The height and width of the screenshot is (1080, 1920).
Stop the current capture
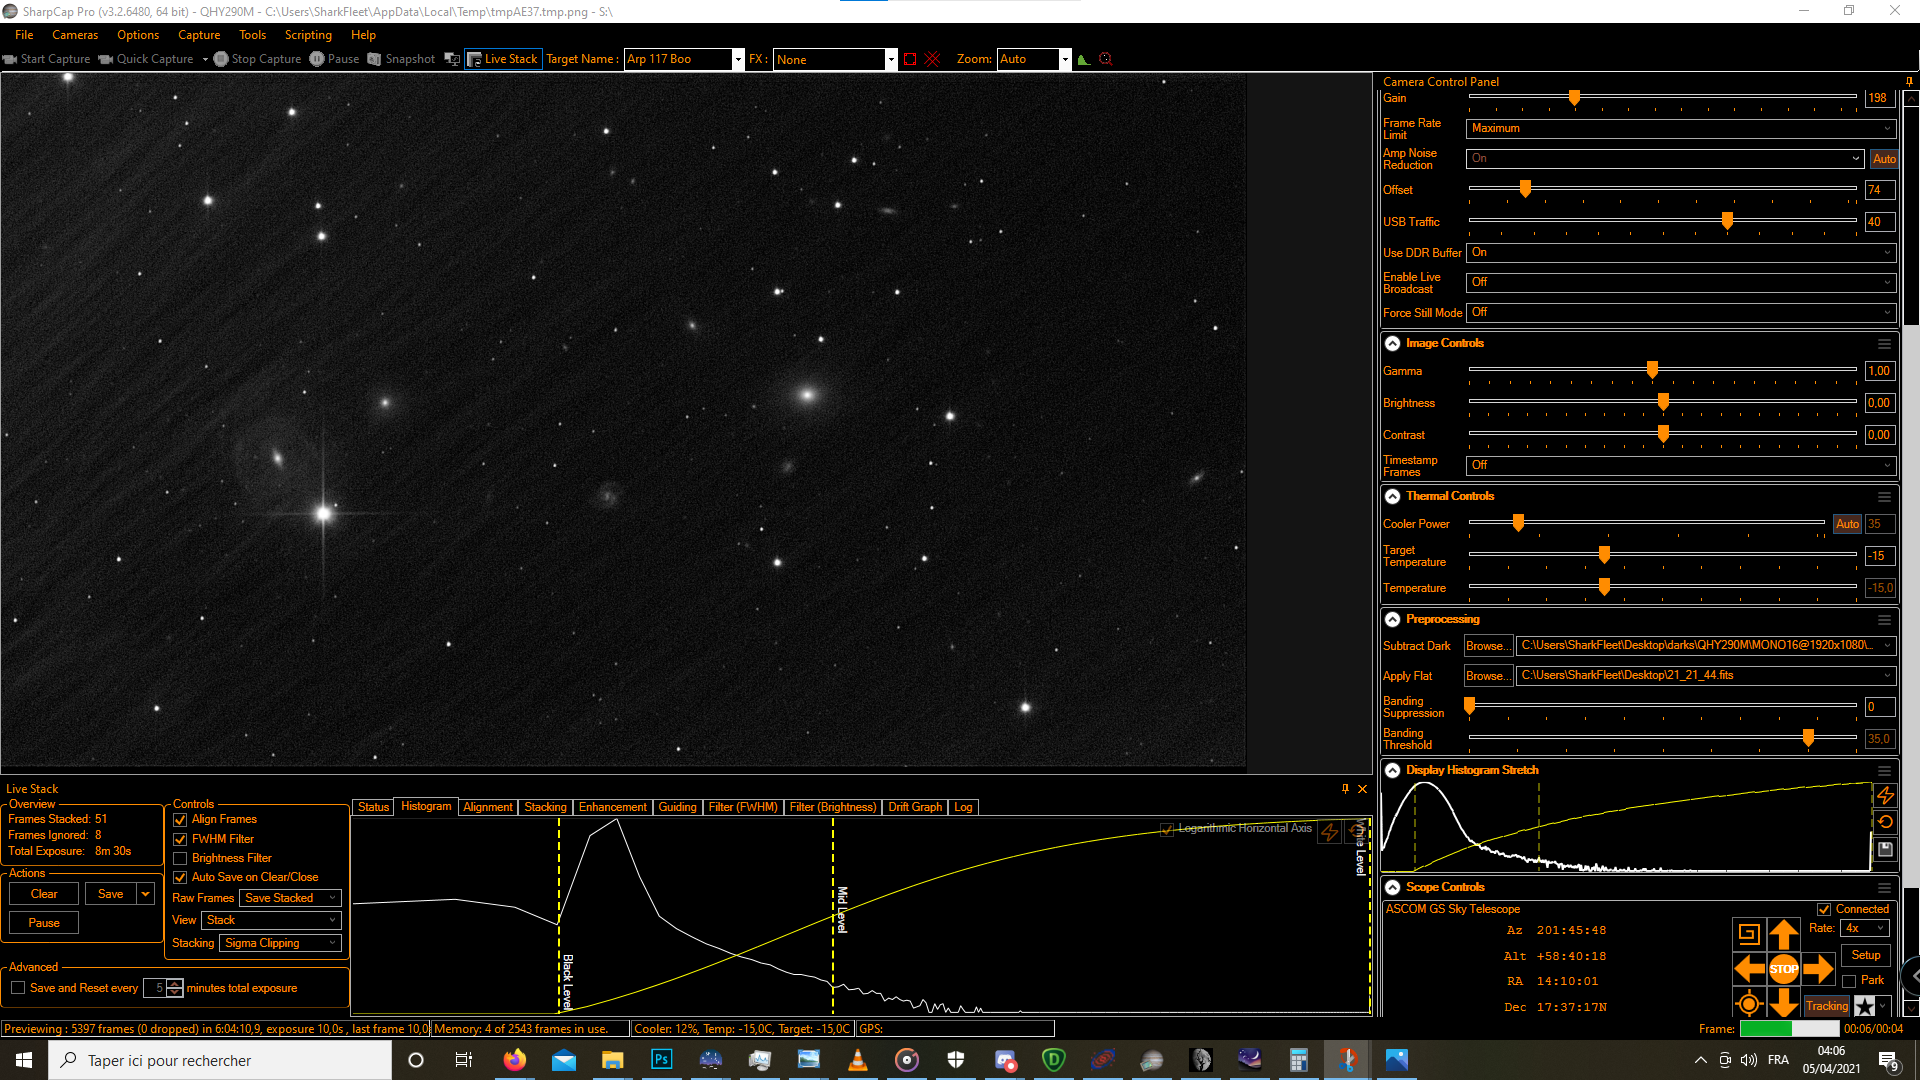click(x=258, y=59)
